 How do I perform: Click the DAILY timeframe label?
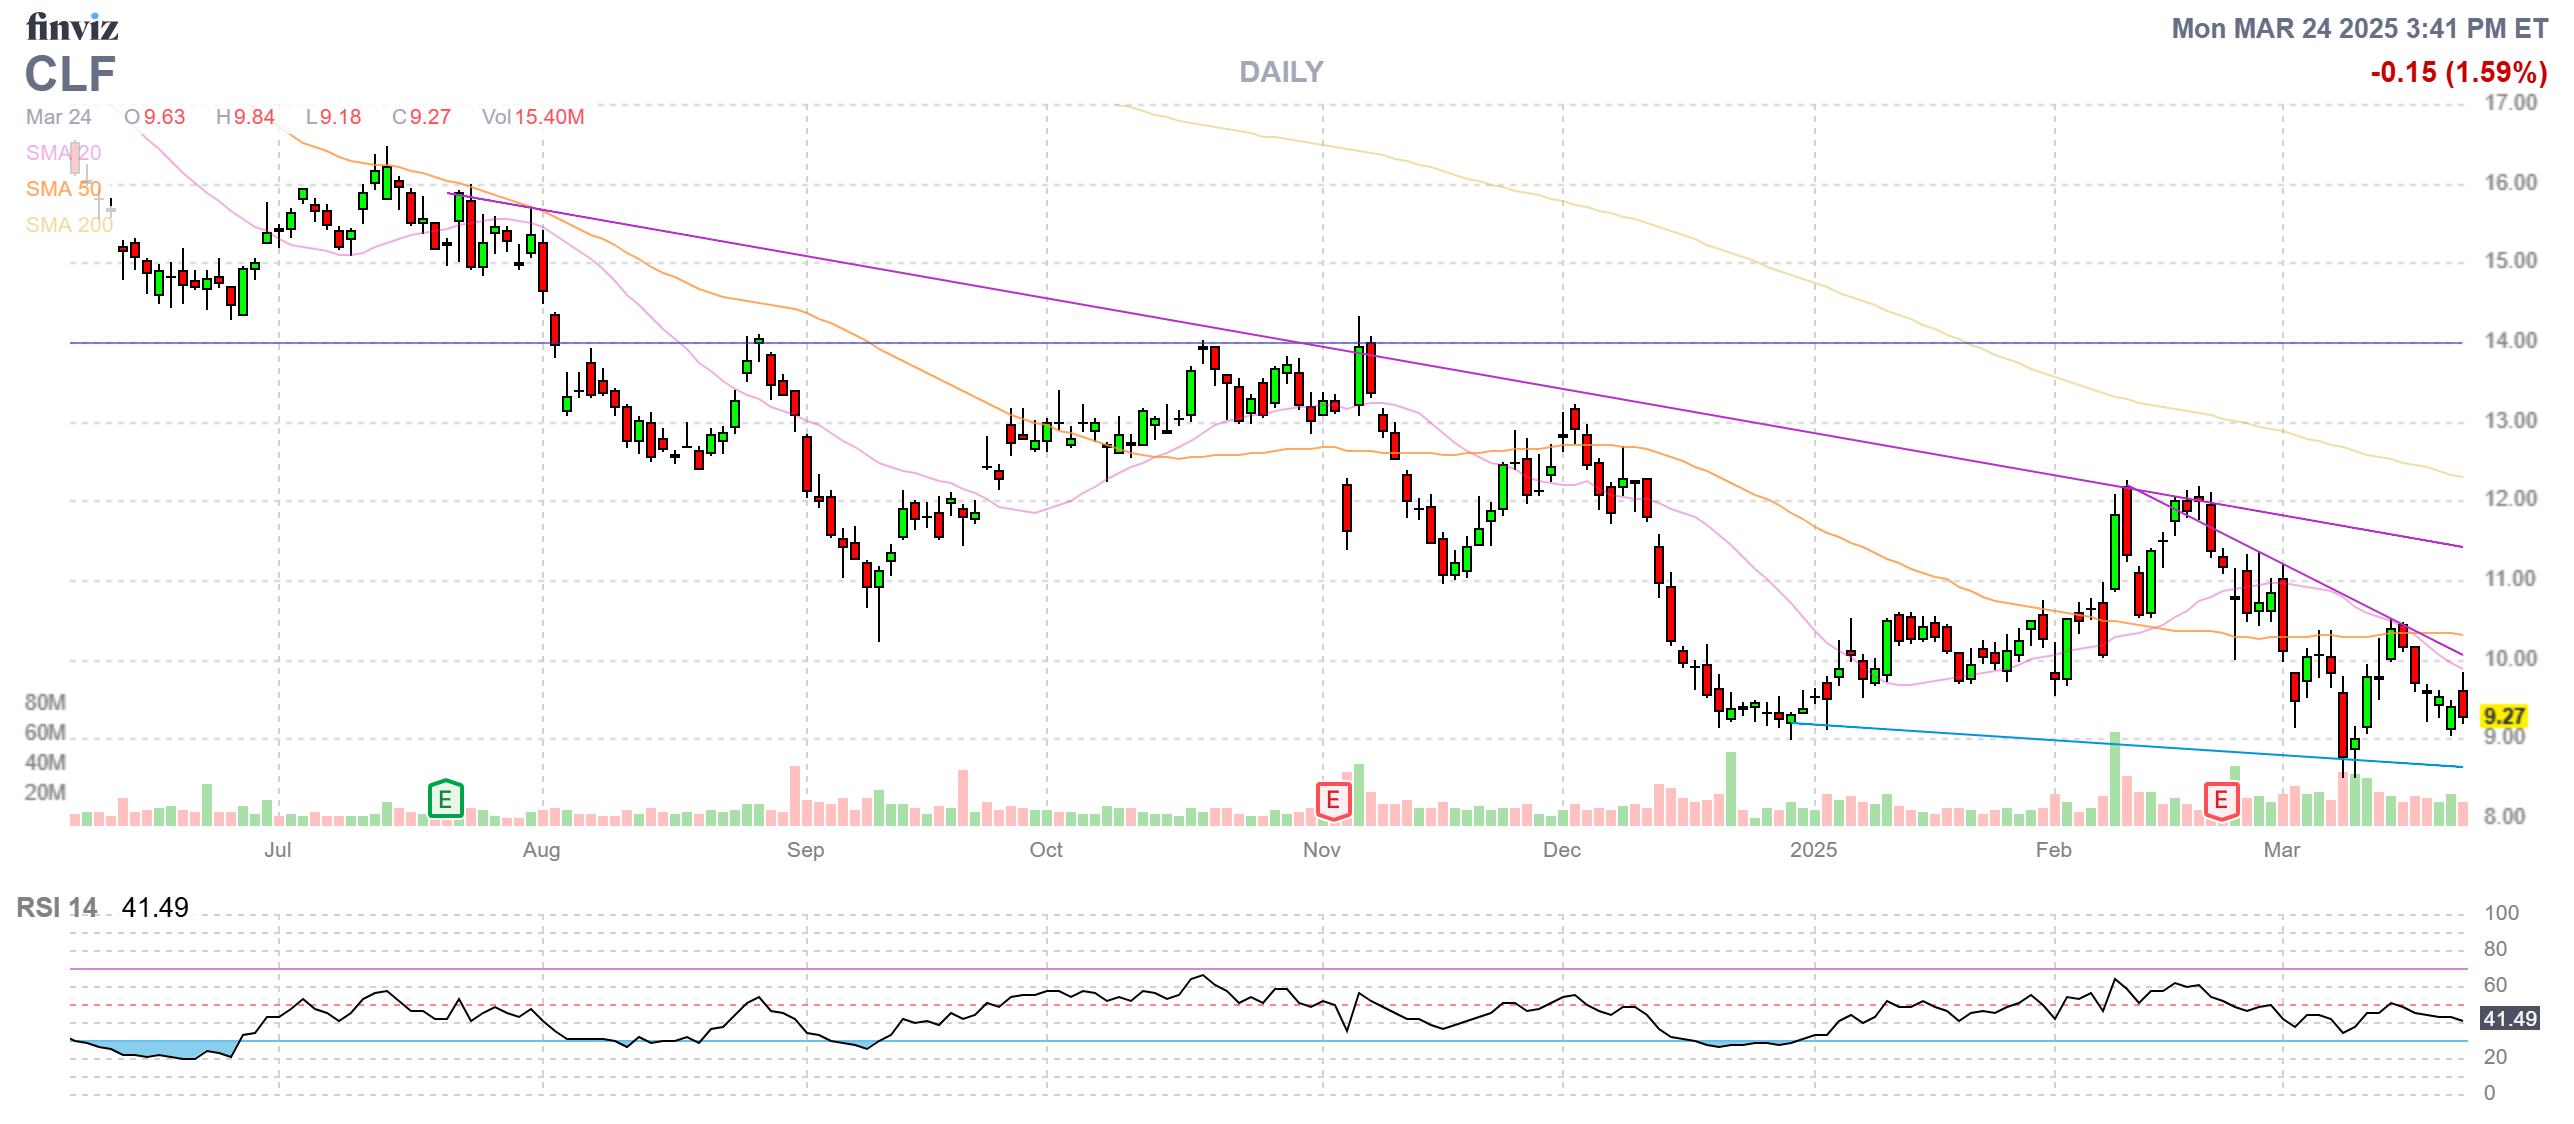click(1280, 72)
